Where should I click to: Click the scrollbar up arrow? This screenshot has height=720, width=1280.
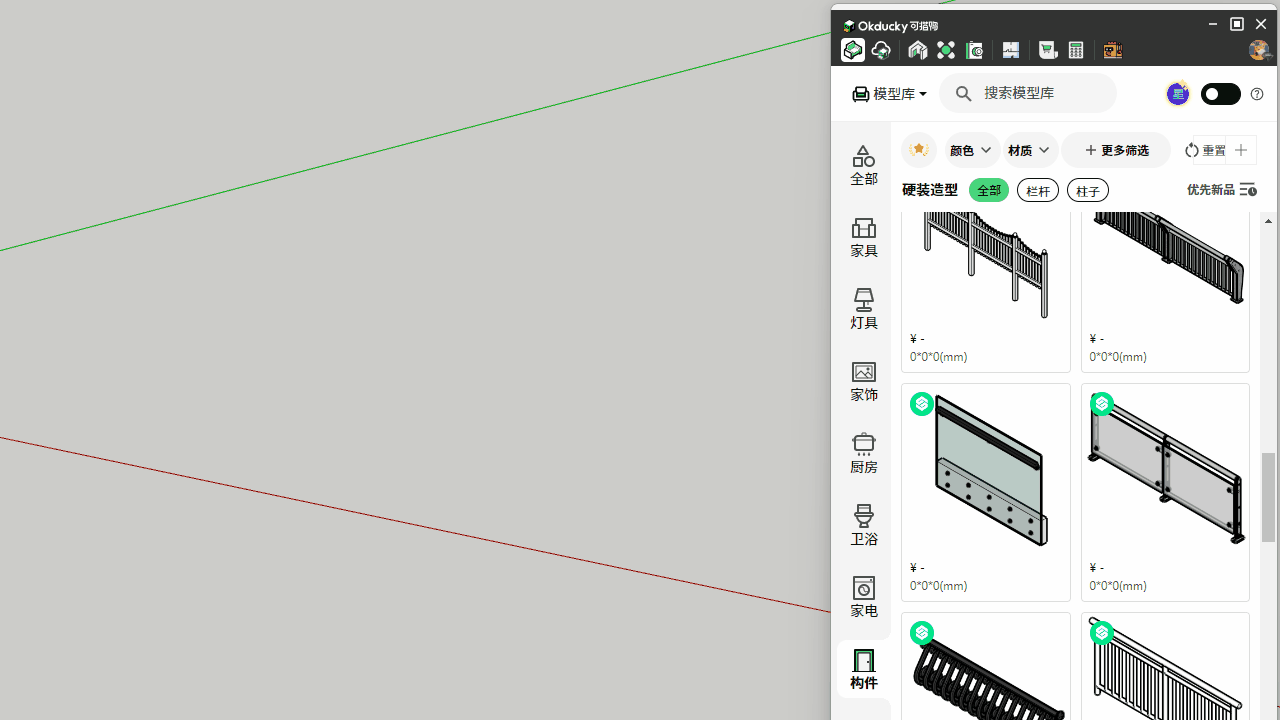coord(1268,221)
